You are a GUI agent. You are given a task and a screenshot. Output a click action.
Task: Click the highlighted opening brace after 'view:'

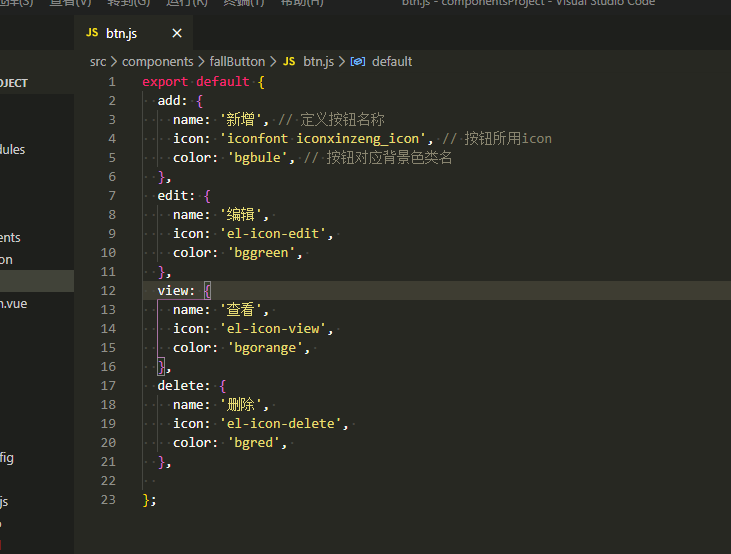tap(207, 291)
